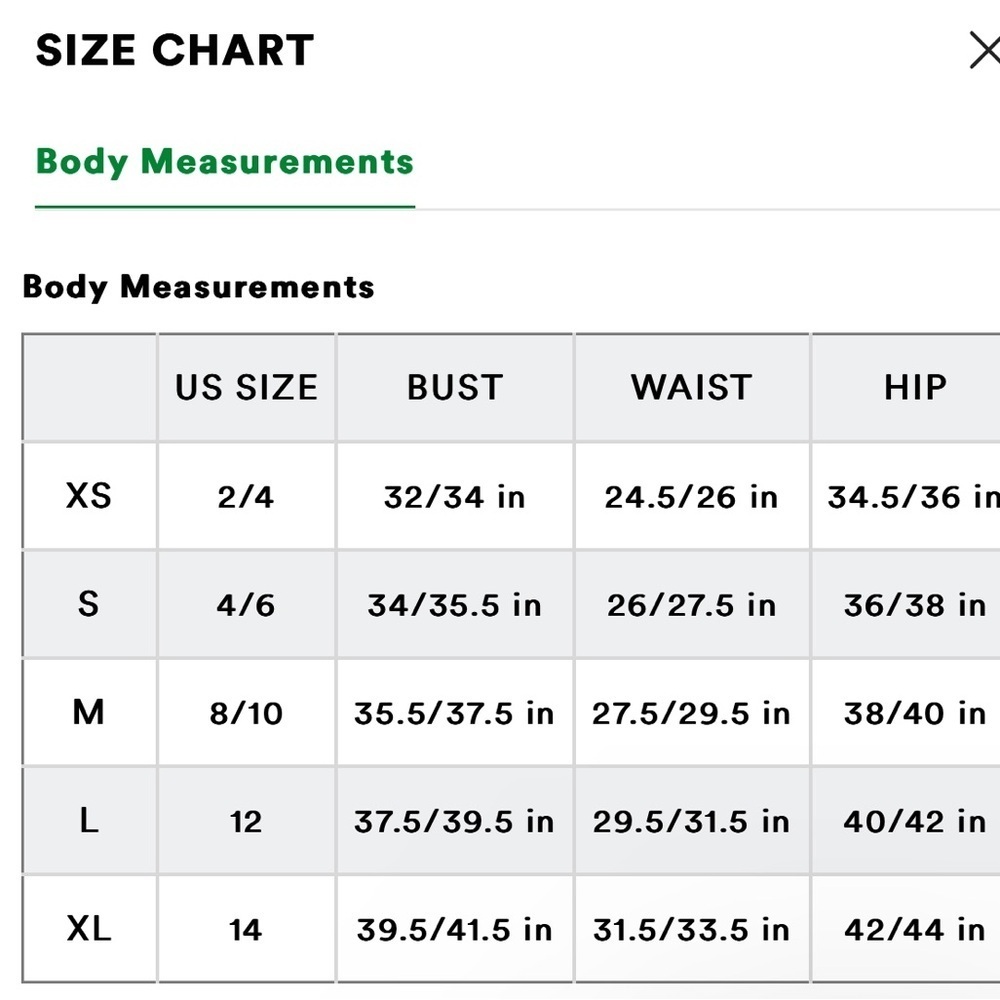Select the 32/34 in bust cell

pos(454,497)
